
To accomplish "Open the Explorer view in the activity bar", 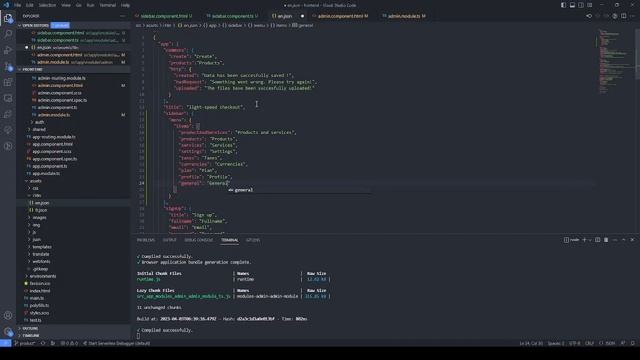I will (8, 18).
